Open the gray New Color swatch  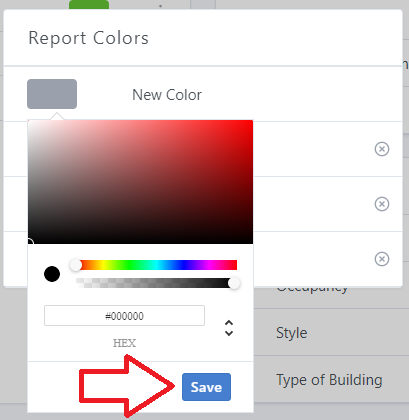(x=52, y=94)
